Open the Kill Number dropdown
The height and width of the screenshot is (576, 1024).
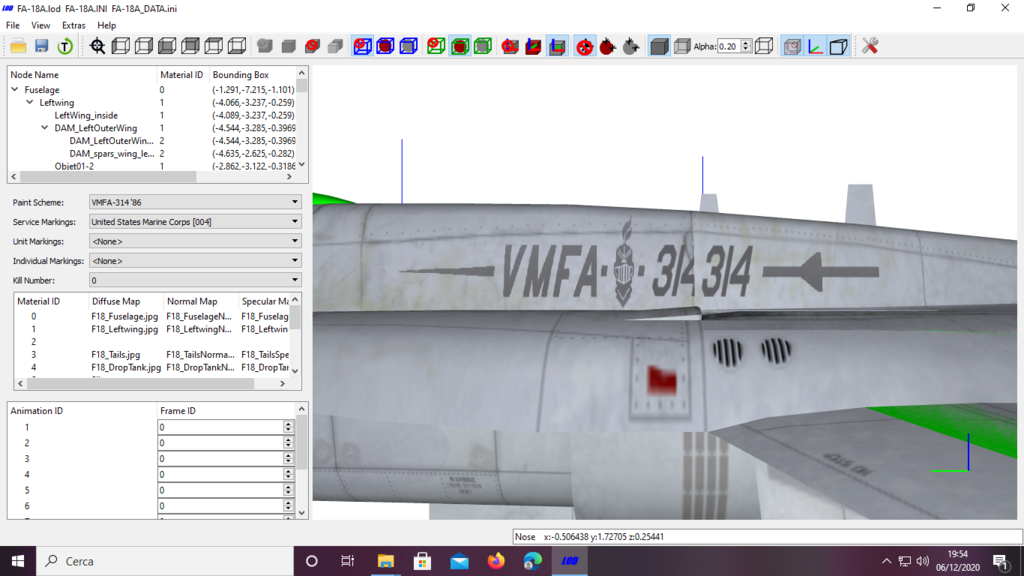point(195,280)
